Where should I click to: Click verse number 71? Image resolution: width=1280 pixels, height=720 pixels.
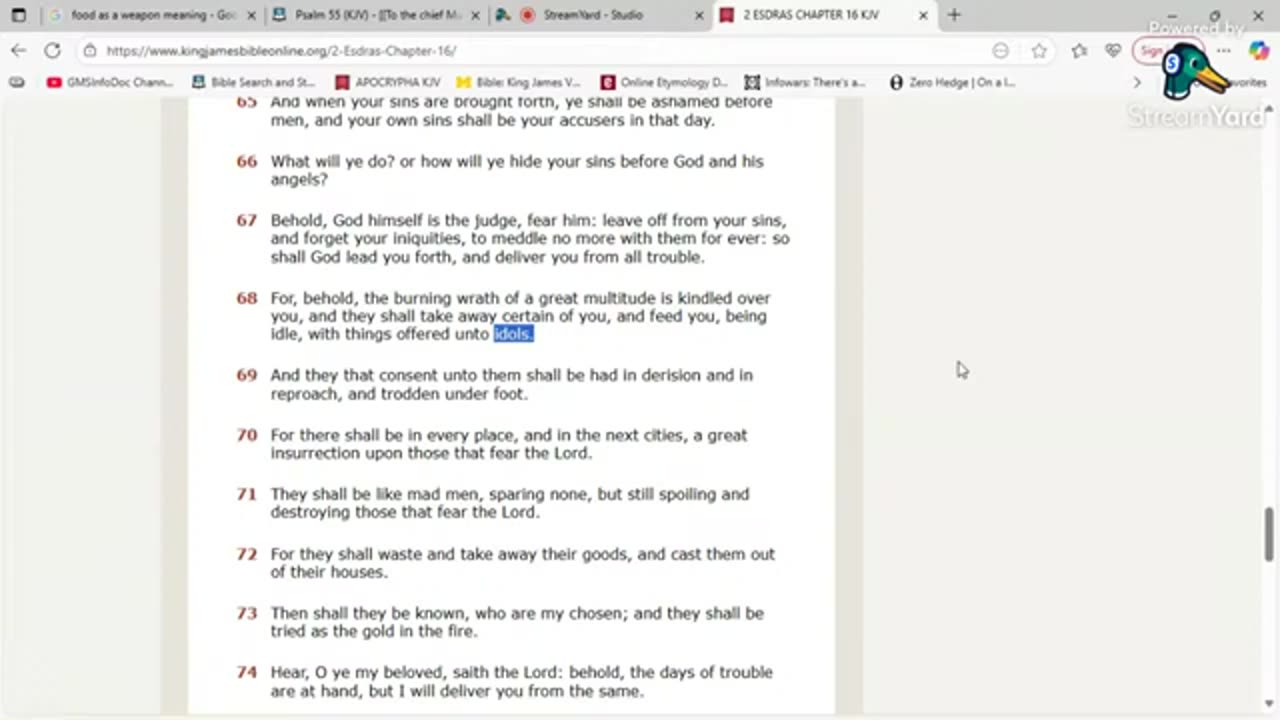tap(246, 494)
